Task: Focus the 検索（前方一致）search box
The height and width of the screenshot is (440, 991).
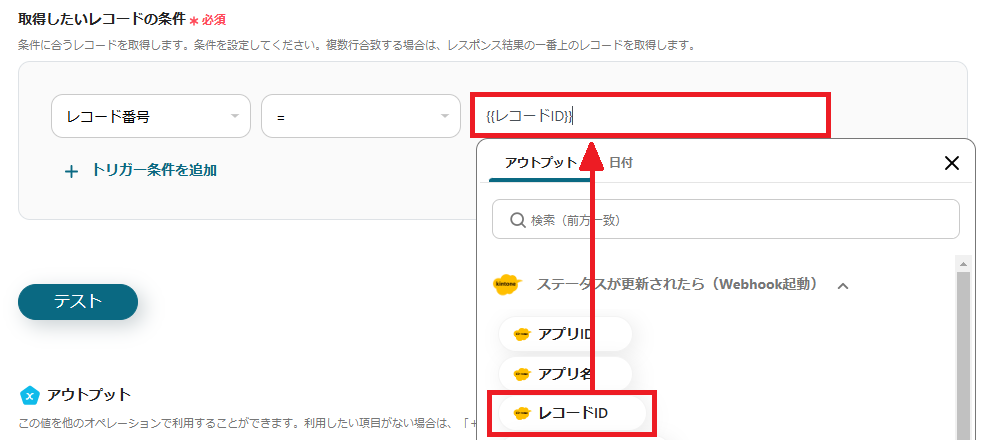Action: tap(726, 219)
